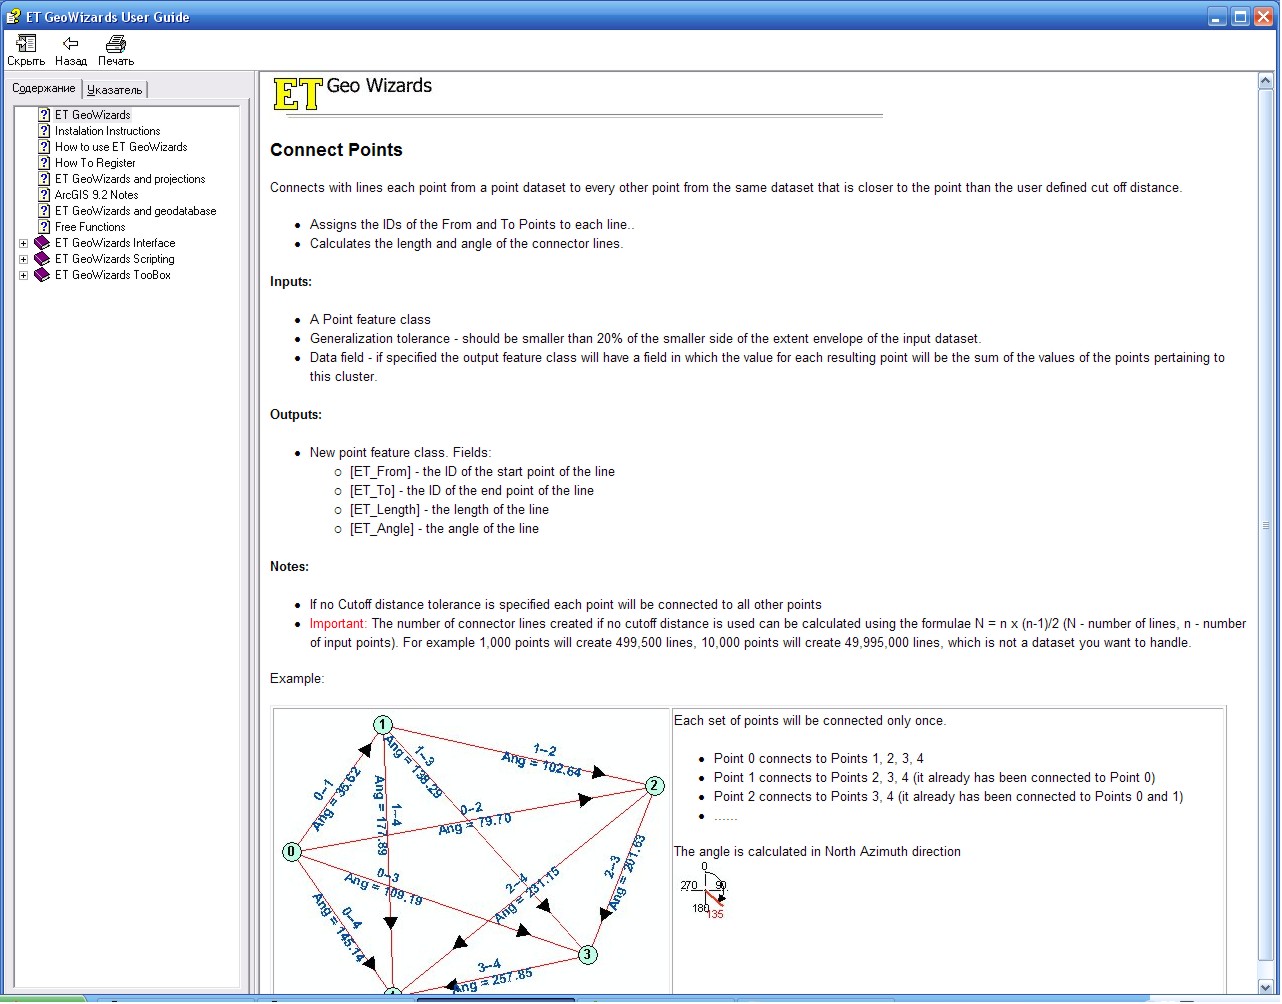Open ArcGIS 9.2 Notes topic

coord(96,195)
